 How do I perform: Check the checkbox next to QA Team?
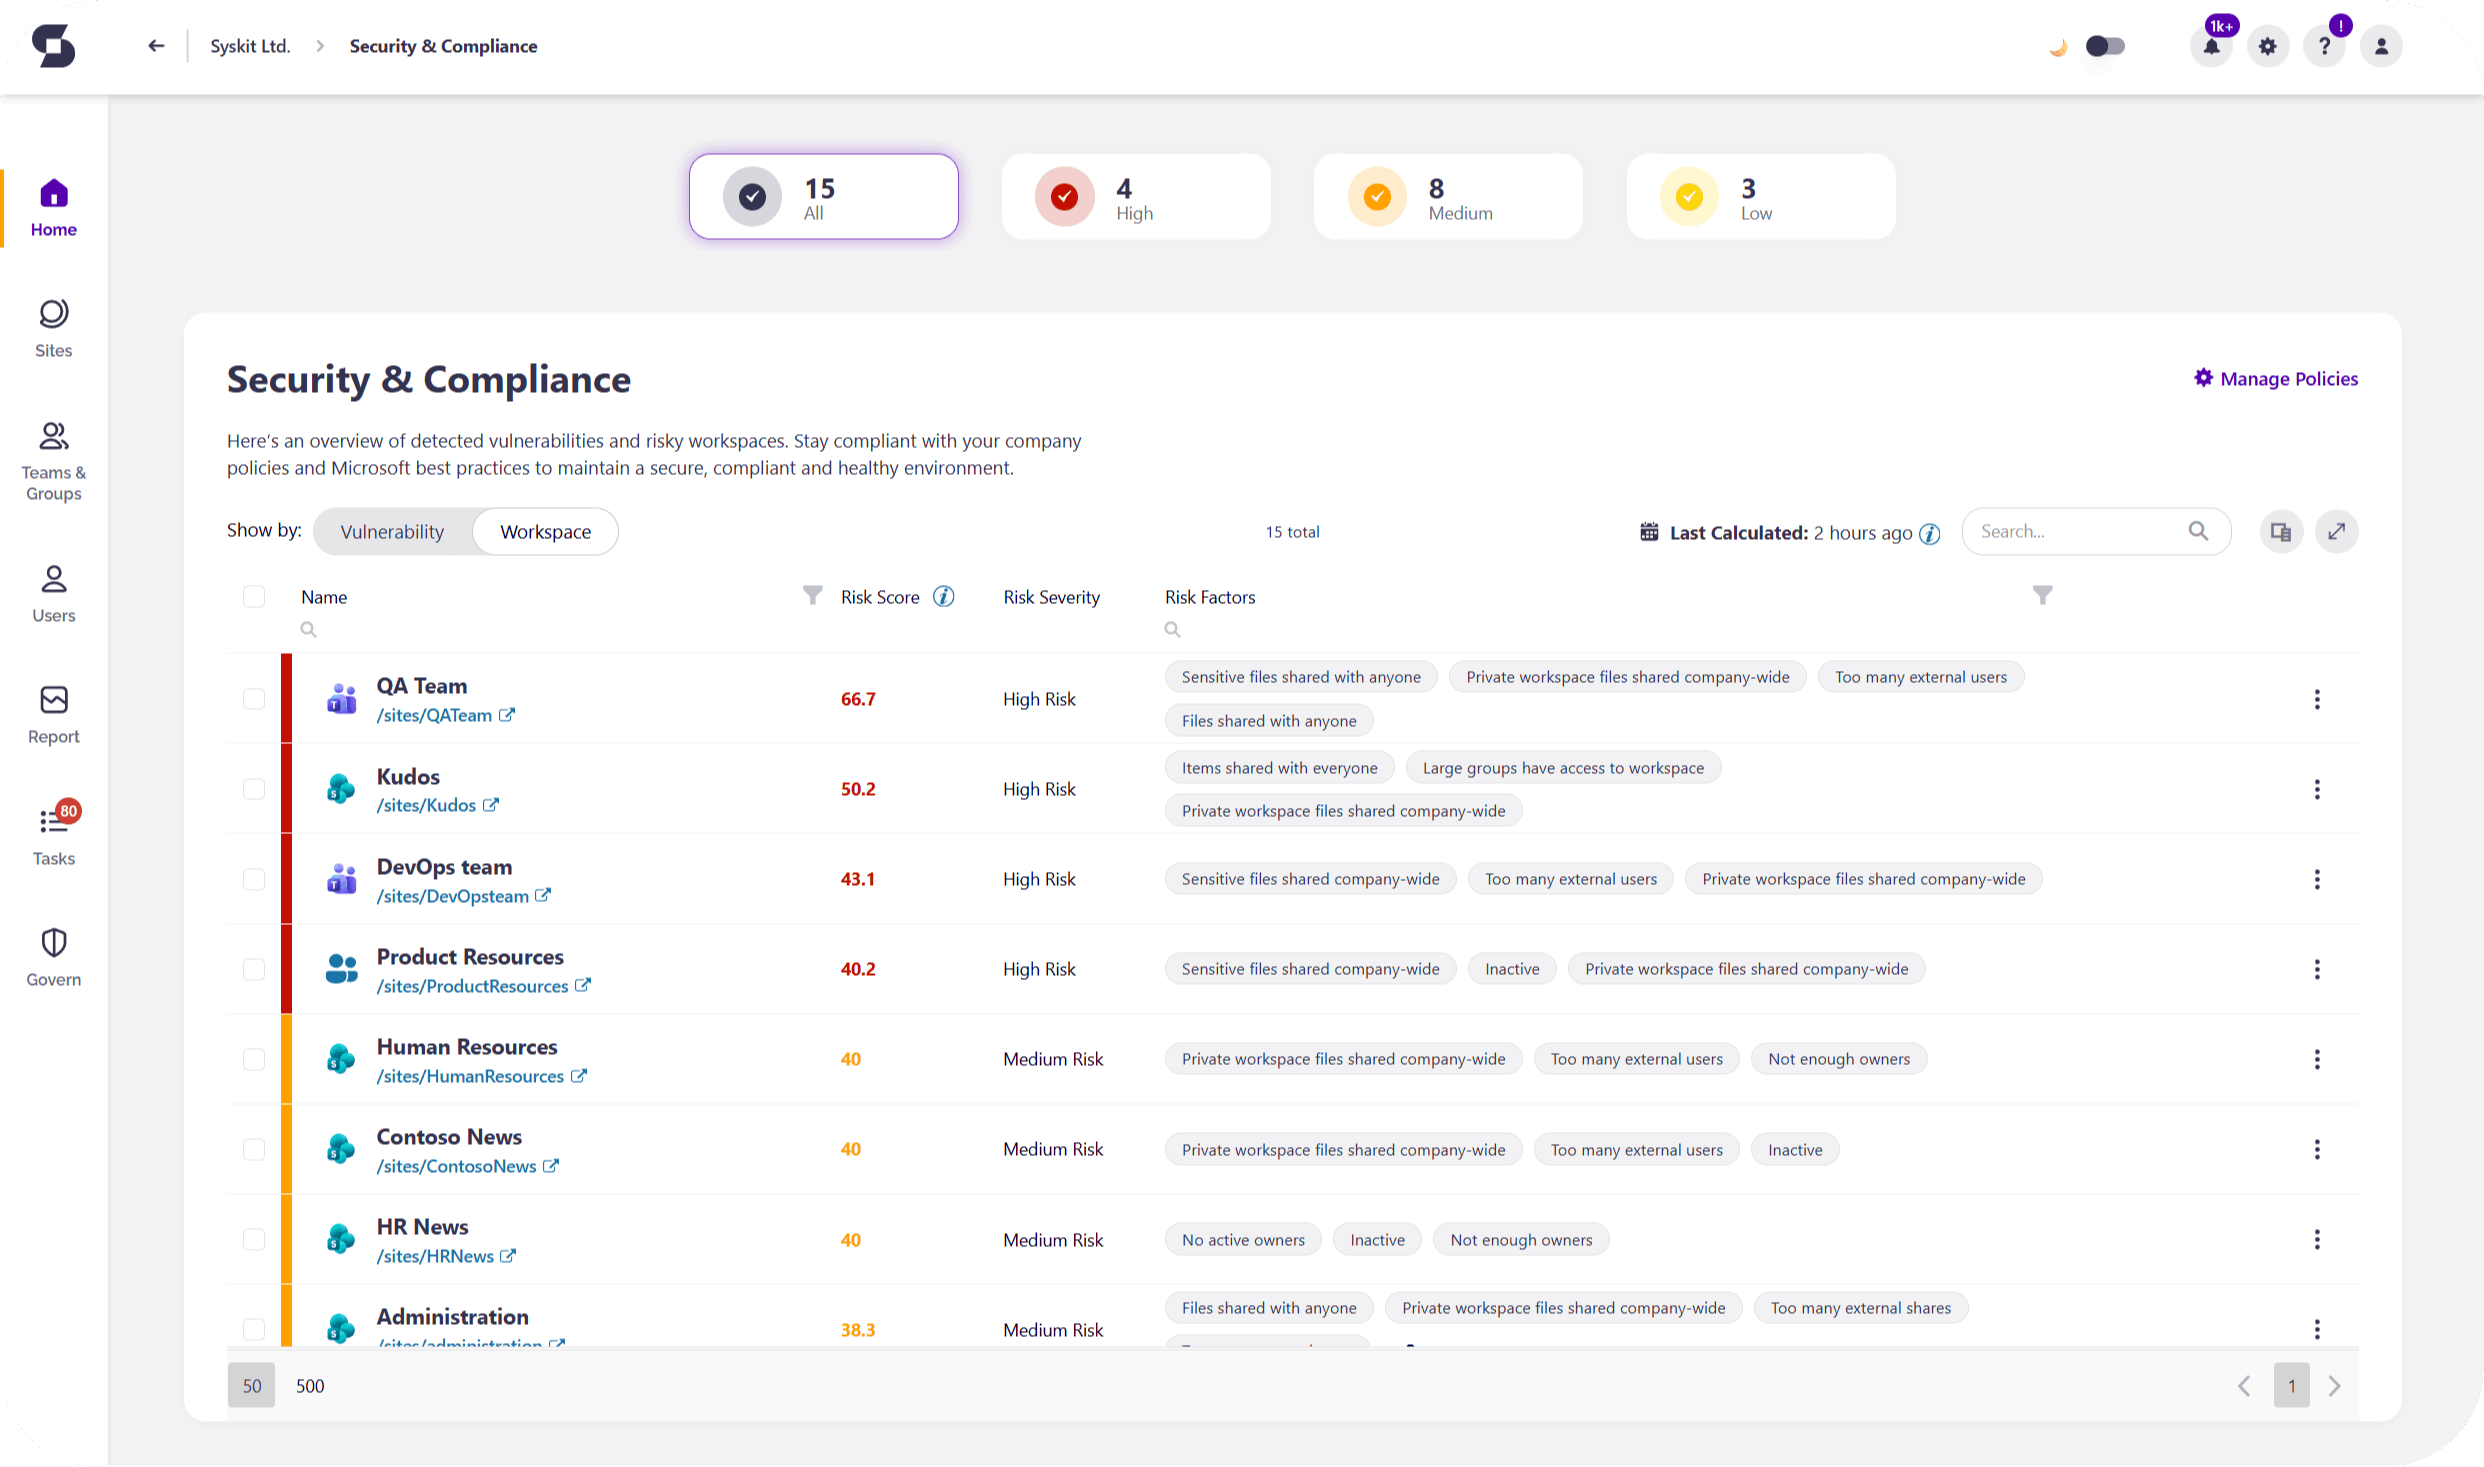[254, 699]
